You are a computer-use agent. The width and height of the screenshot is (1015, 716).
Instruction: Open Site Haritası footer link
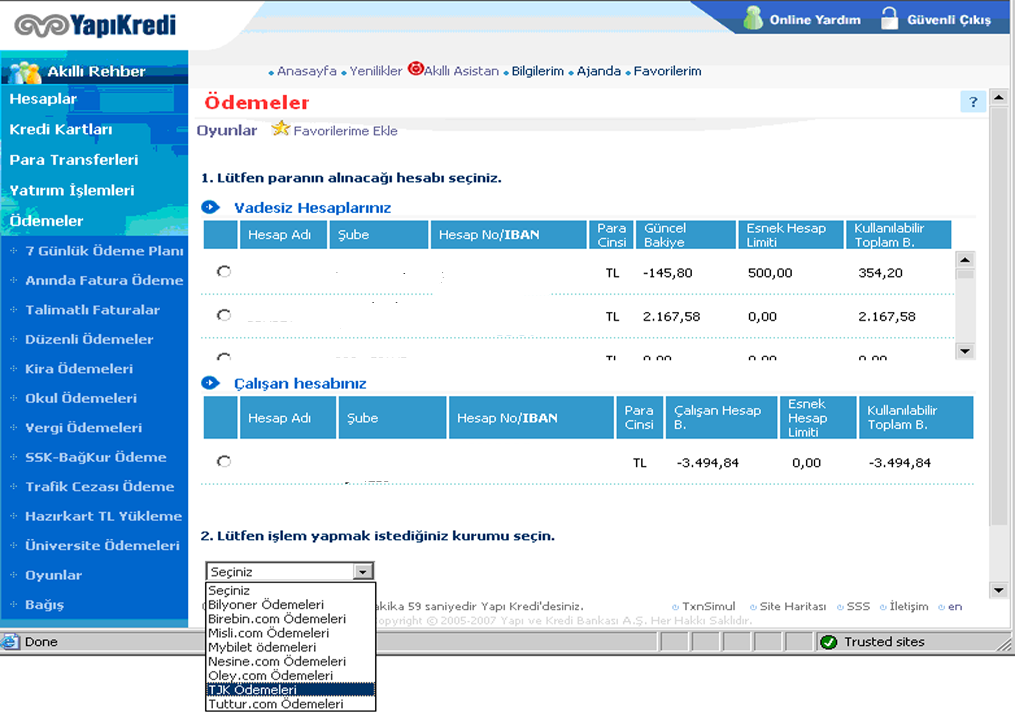(793, 607)
